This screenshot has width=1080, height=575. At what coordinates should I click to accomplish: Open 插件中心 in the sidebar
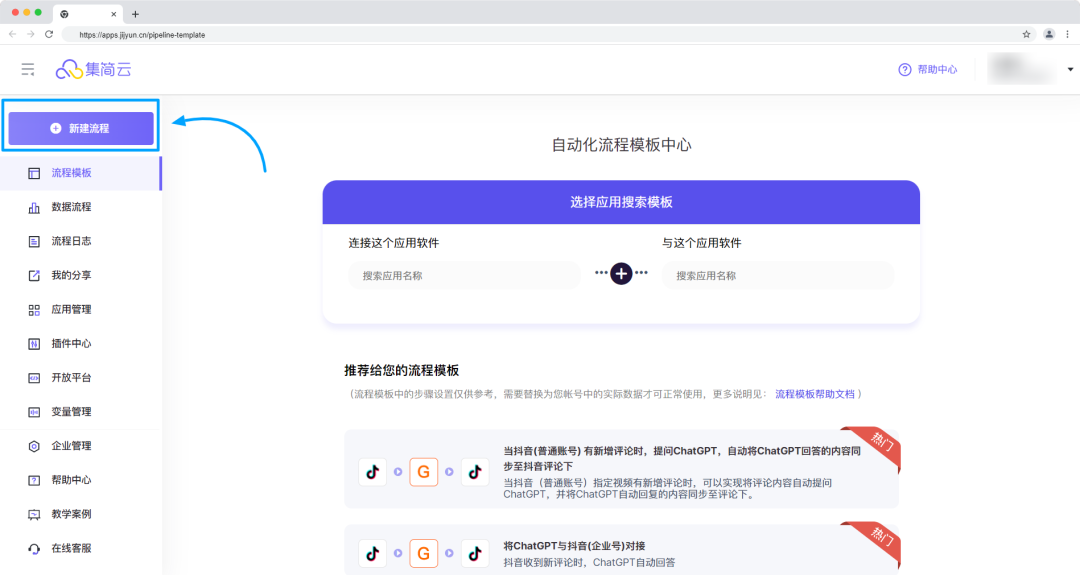coord(71,343)
